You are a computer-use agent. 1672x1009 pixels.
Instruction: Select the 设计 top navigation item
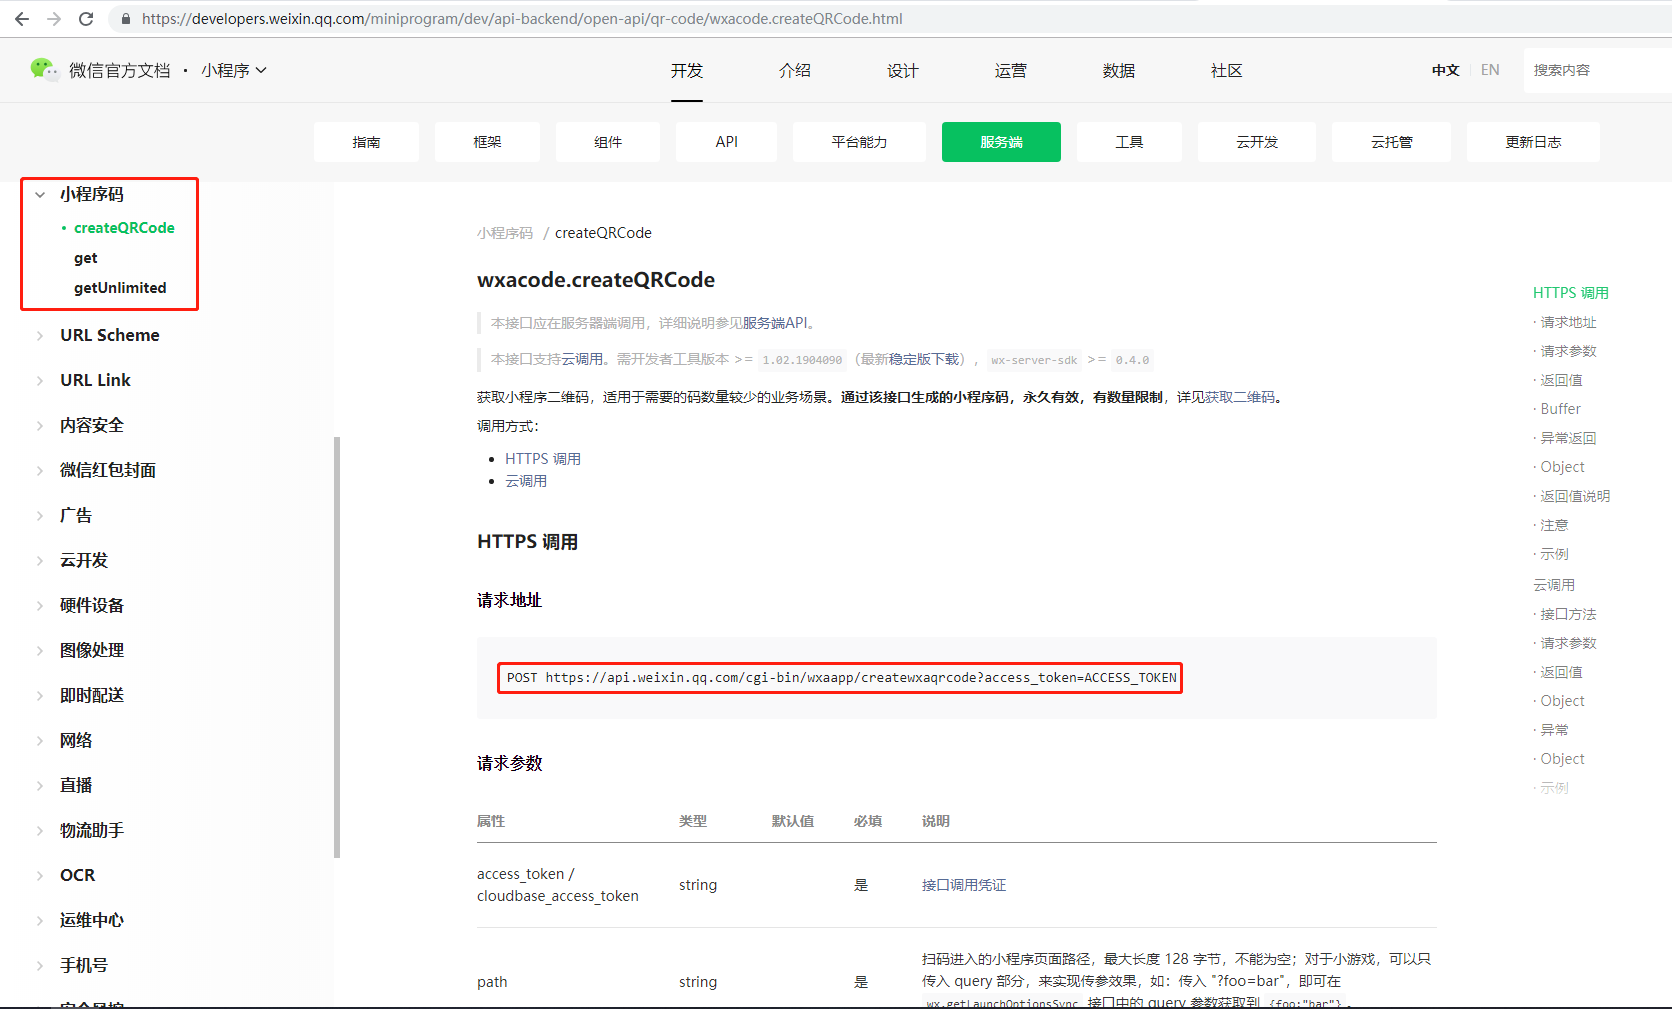click(x=903, y=70)
